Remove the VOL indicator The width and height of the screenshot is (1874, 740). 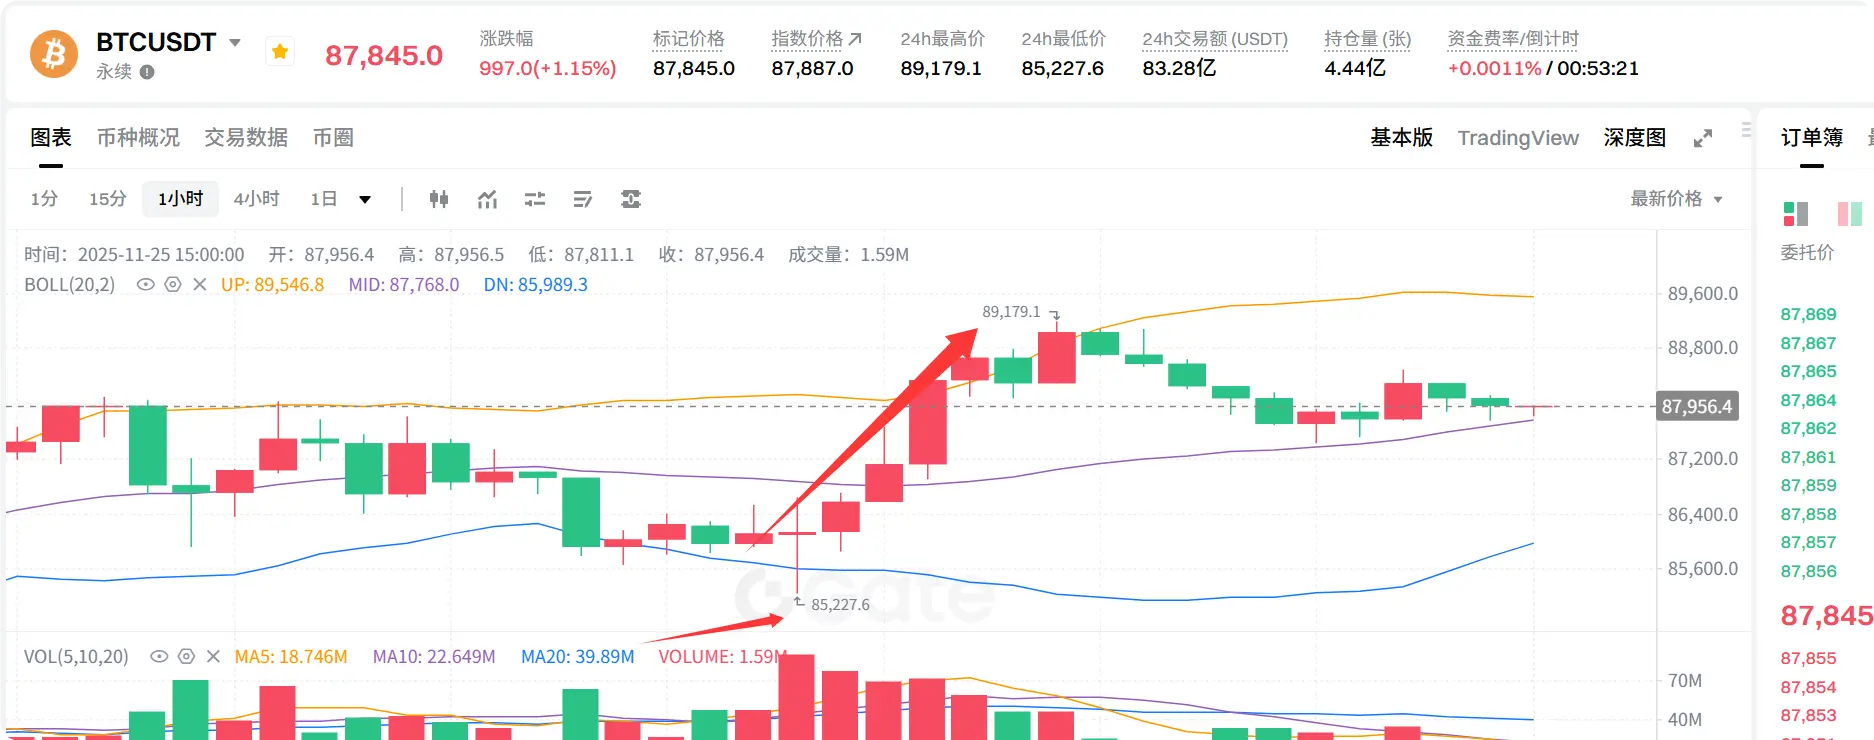(213, 657)
